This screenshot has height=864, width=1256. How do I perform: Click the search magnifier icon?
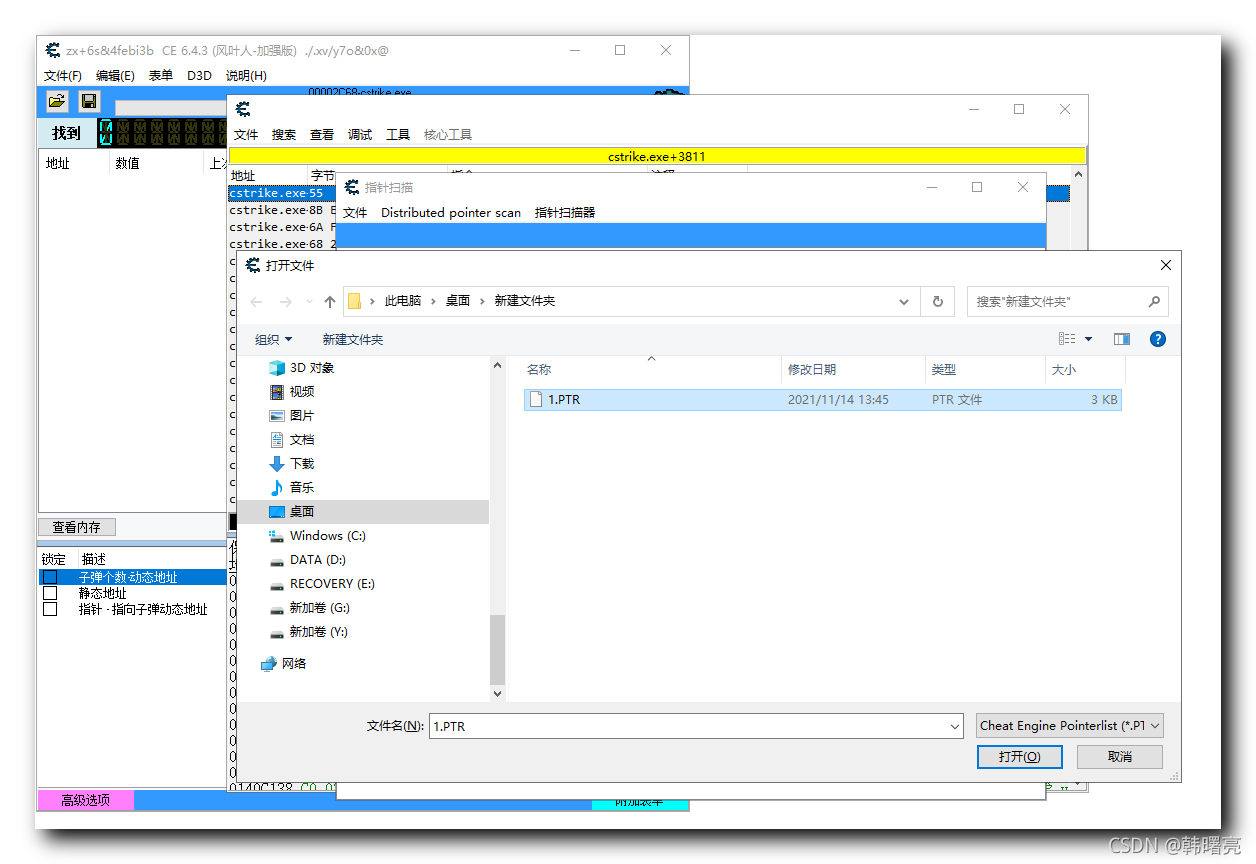coord(1154,301)
